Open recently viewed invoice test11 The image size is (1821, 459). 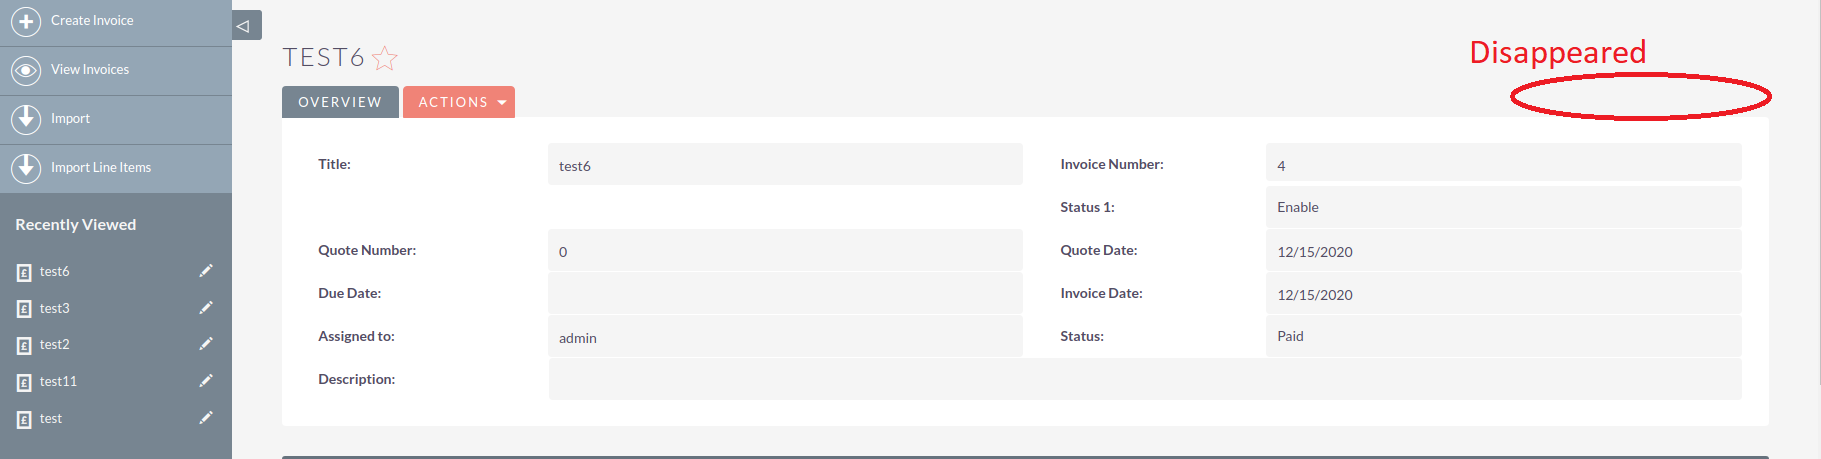point(58,382)
